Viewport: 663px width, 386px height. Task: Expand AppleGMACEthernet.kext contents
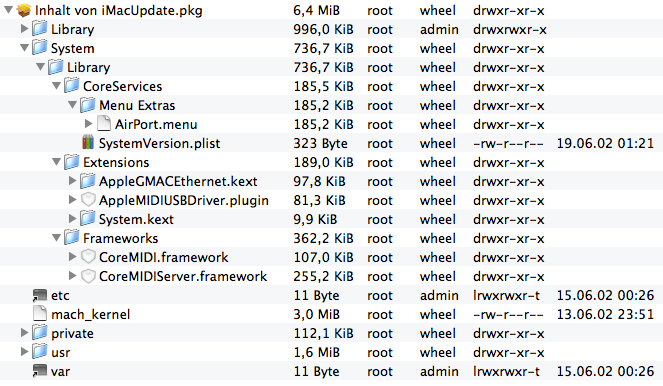pos(72,181)
